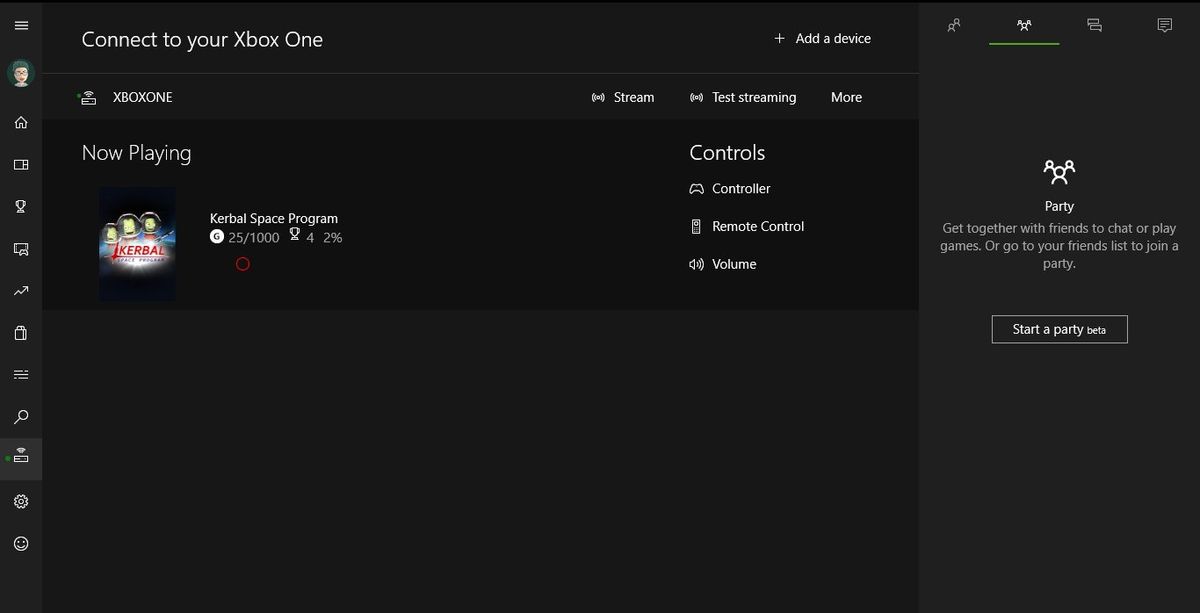Switch to the Friends tab

954,25
